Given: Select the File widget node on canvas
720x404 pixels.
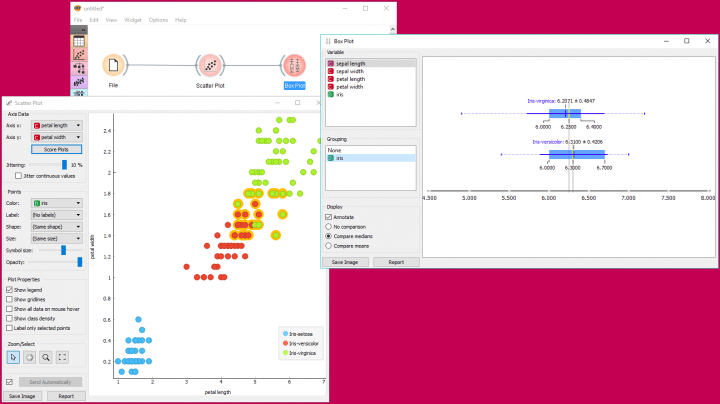Looking at the screenshot, I should [113, 65].
